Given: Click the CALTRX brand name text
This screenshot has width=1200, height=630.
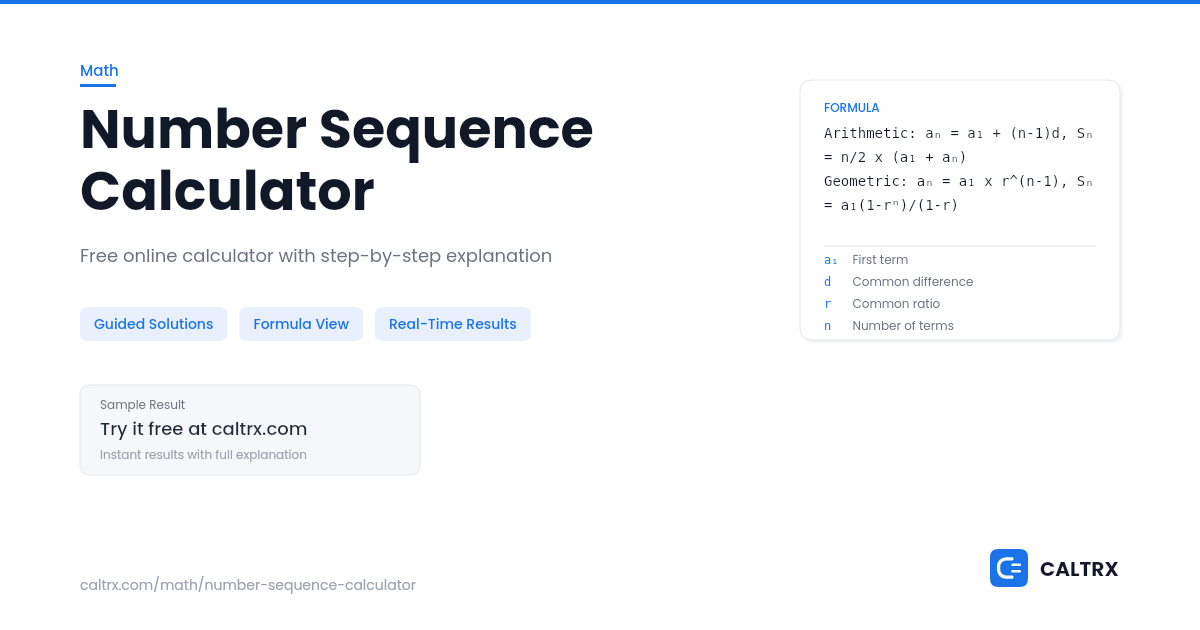Looking at the screenshot, I should coord(1079,569).
